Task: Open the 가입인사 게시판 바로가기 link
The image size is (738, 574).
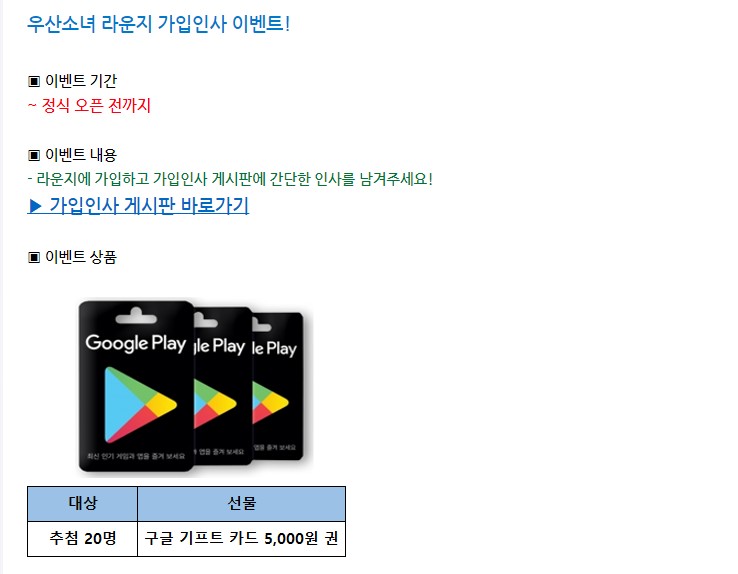Action: coord(138,206)
